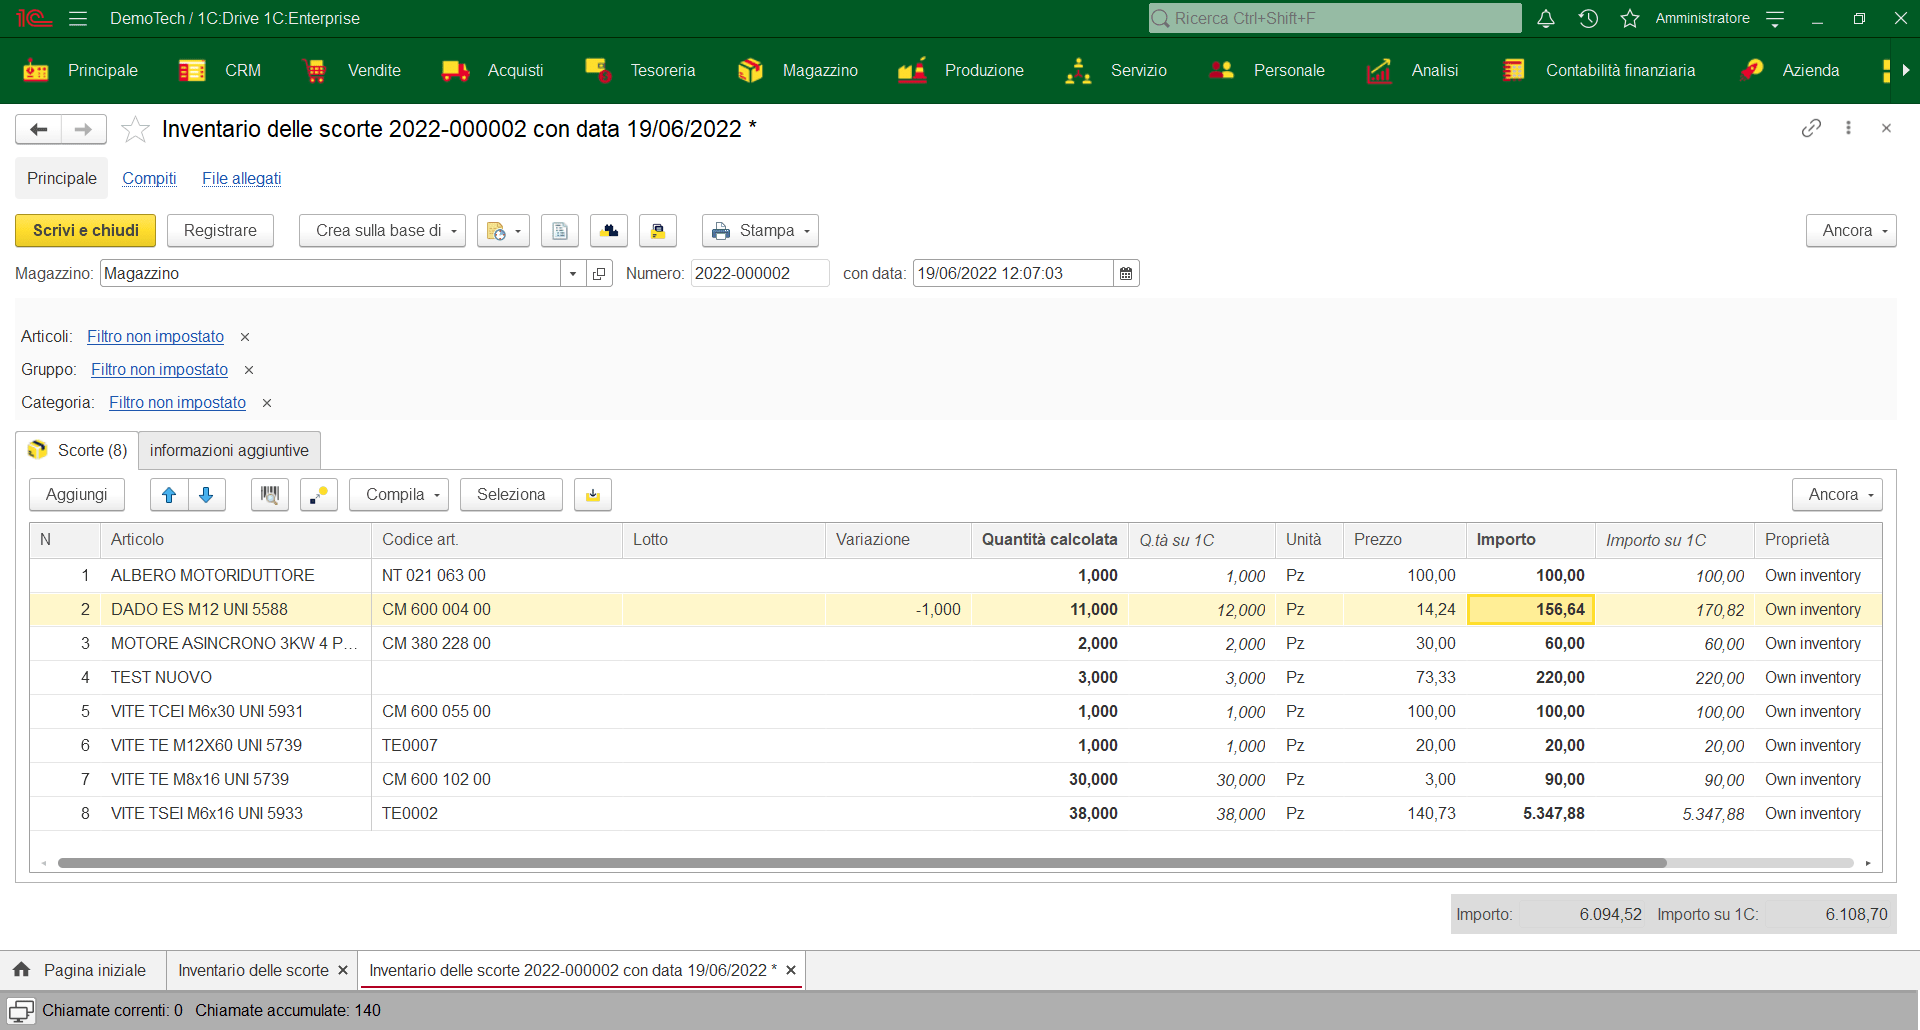Viewport: 1920px width, 1030px height.
Task: Select the Scorte (8) tab
Action: pos(77,451)
